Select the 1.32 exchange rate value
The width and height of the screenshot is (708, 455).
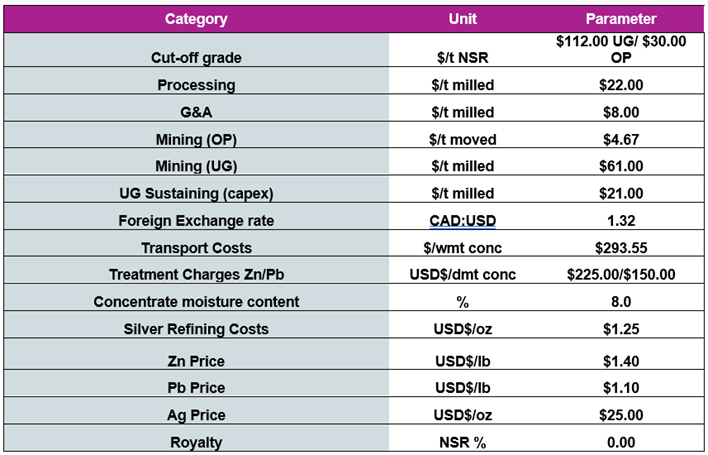(x=620, y=221)
